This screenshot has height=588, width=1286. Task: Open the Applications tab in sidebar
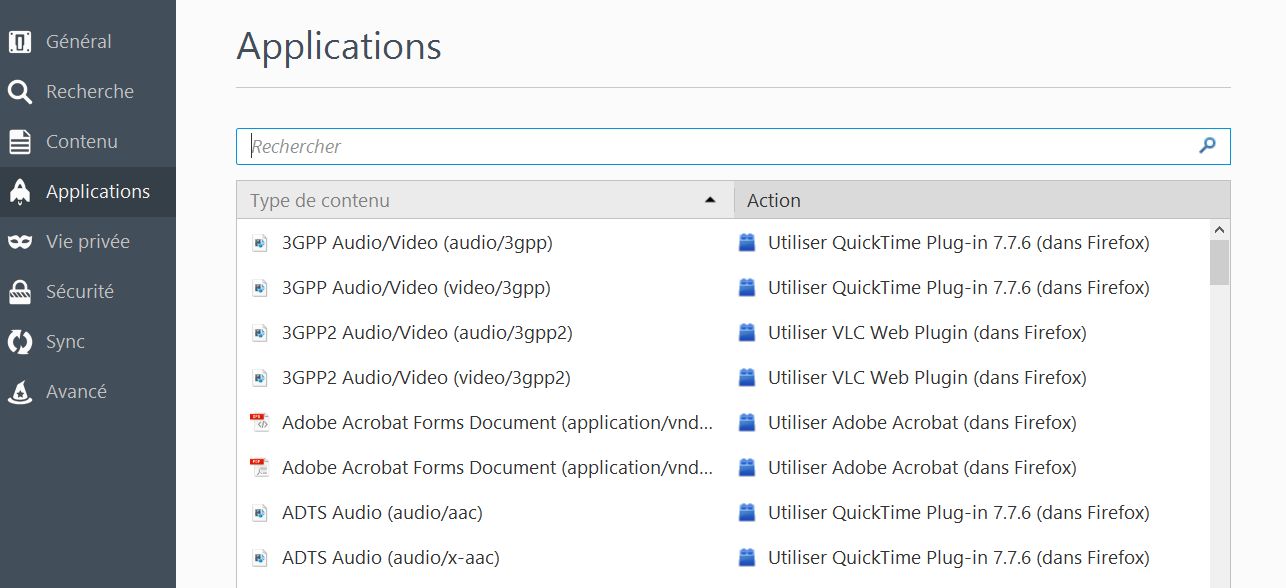[x=97, y=192]
